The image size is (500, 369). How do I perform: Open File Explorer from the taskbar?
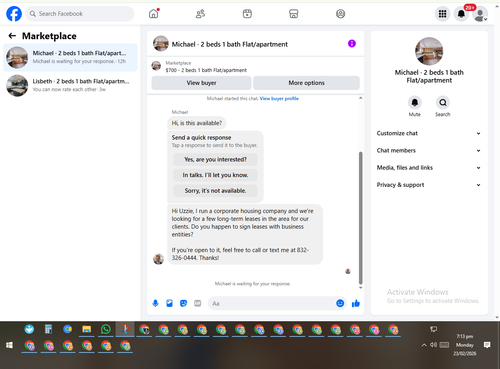point(87,329)
